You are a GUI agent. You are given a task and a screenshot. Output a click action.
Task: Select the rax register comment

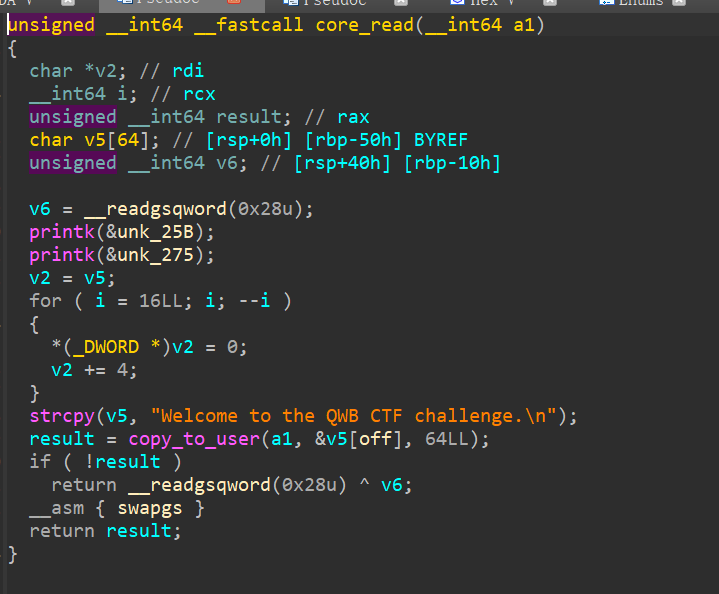pos(353,117)
